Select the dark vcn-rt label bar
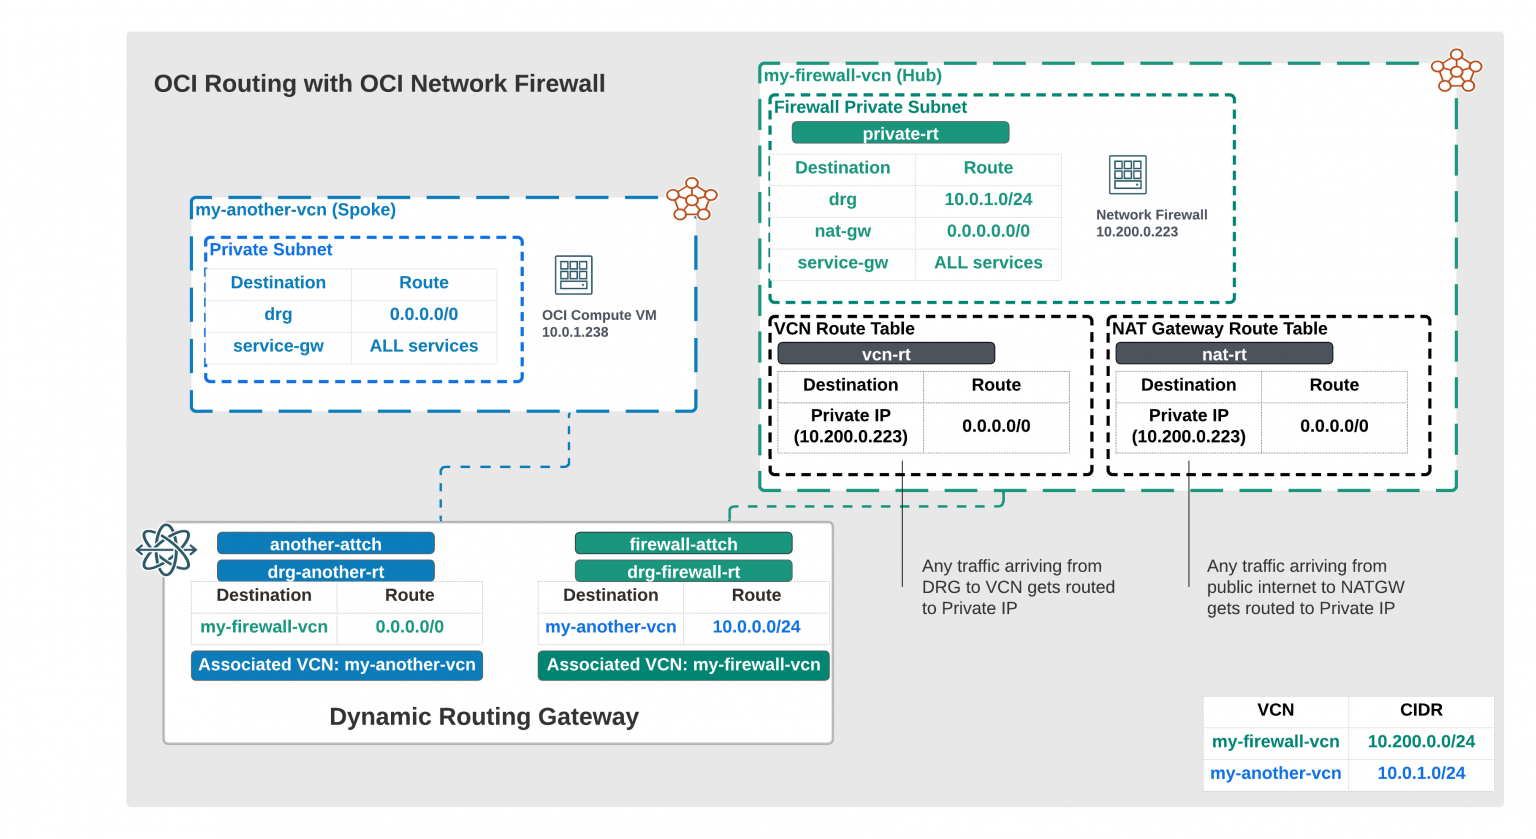The image size is (1536, 839). 886,354
